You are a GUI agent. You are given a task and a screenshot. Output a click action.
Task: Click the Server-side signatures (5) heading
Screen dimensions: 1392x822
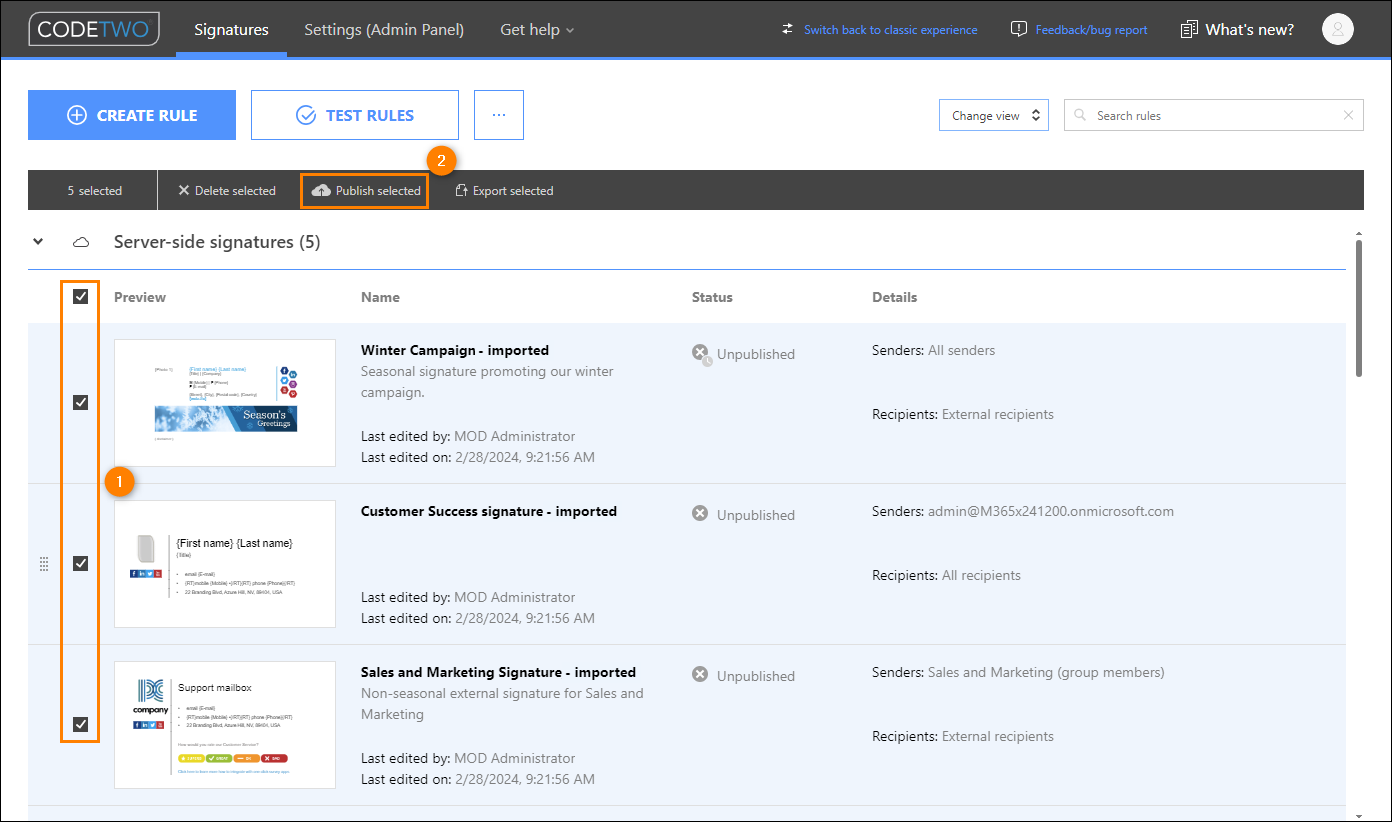coord(217,242)
